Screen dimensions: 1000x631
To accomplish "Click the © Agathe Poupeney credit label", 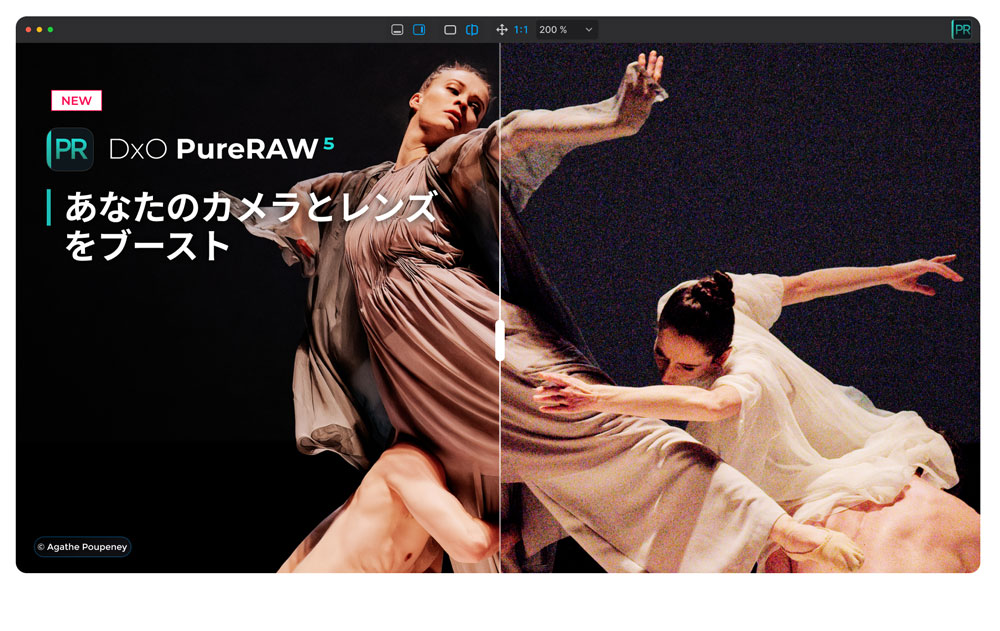I will (82, 547).
